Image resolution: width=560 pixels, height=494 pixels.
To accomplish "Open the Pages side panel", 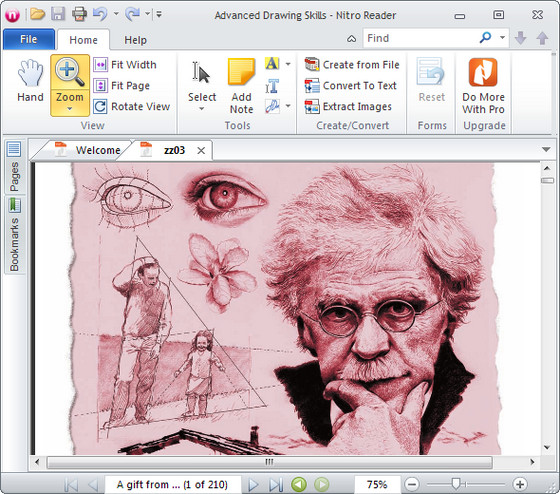I will pyautogui.click(x=14, y=167).
